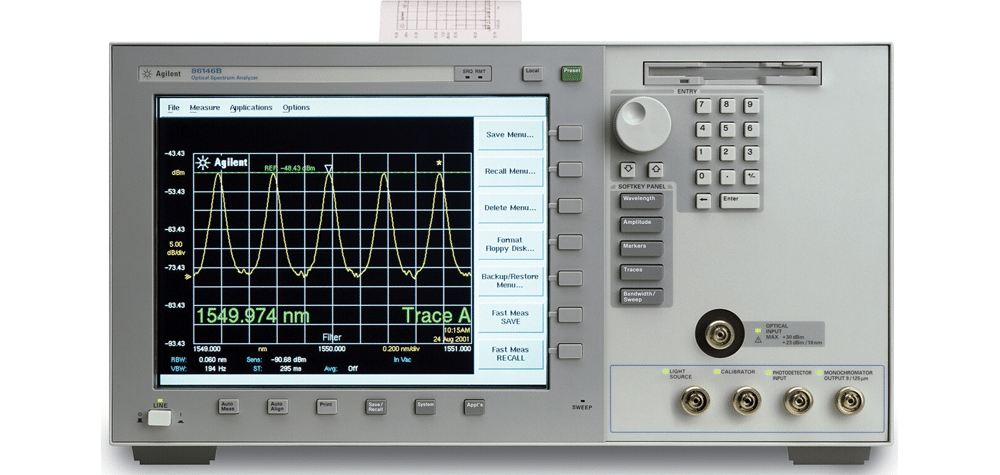Viewport: 1000px width, 475px height.
Task: Push the bezel key beside Fast Meas RECALL
Action: pos(570,351)
